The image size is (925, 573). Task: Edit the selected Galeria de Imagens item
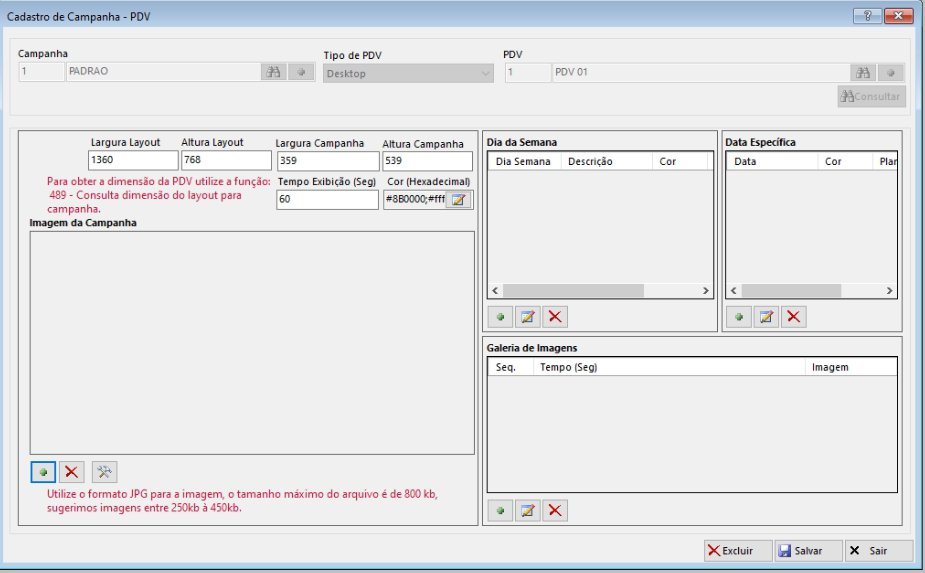click(x=528, y=510)
